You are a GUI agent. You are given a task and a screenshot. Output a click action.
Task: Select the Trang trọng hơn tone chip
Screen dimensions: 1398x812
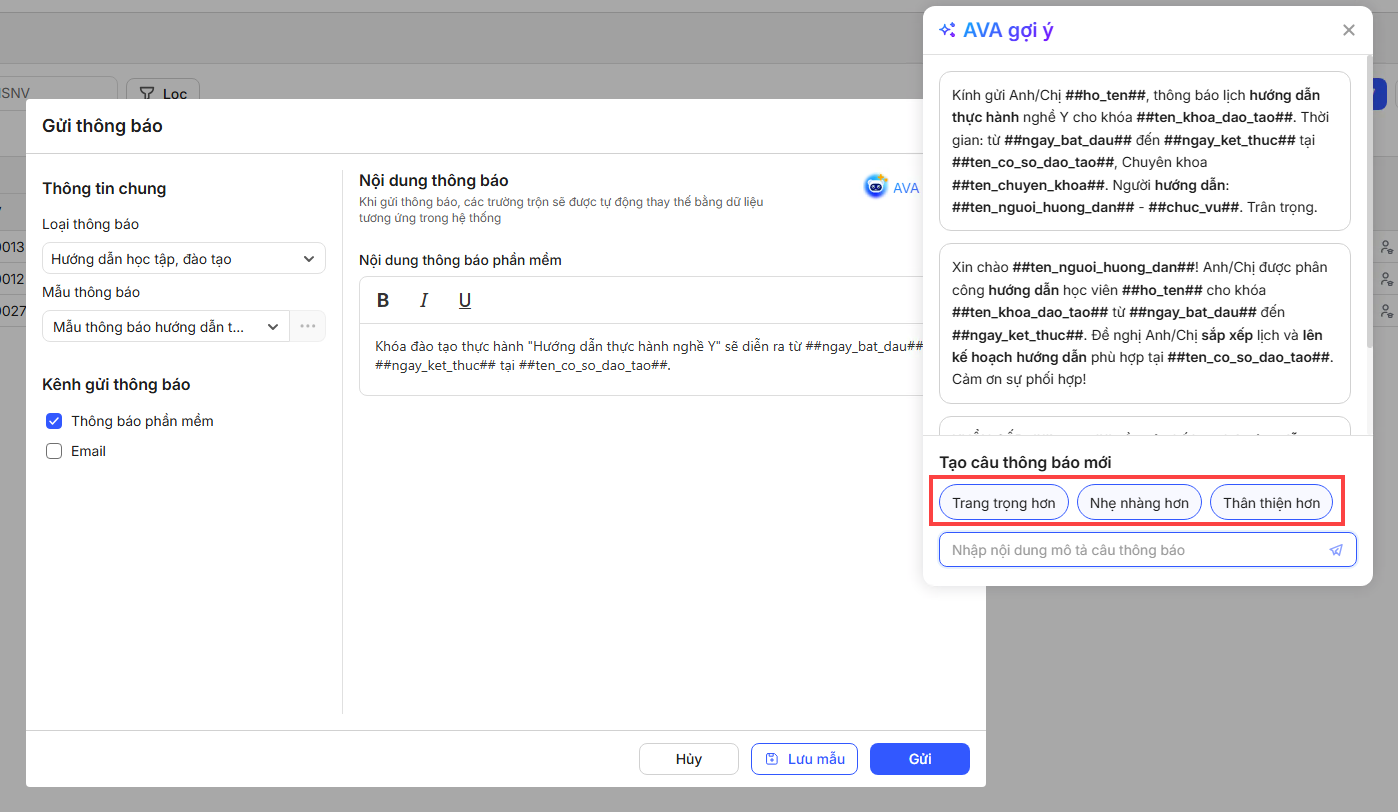(1003, 503)
